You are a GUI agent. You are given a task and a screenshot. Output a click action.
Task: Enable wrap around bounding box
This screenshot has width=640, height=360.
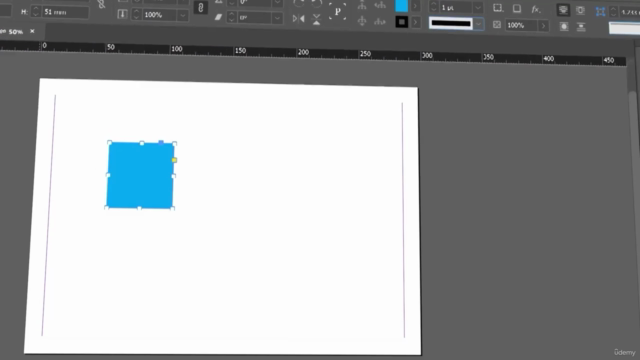580,11
